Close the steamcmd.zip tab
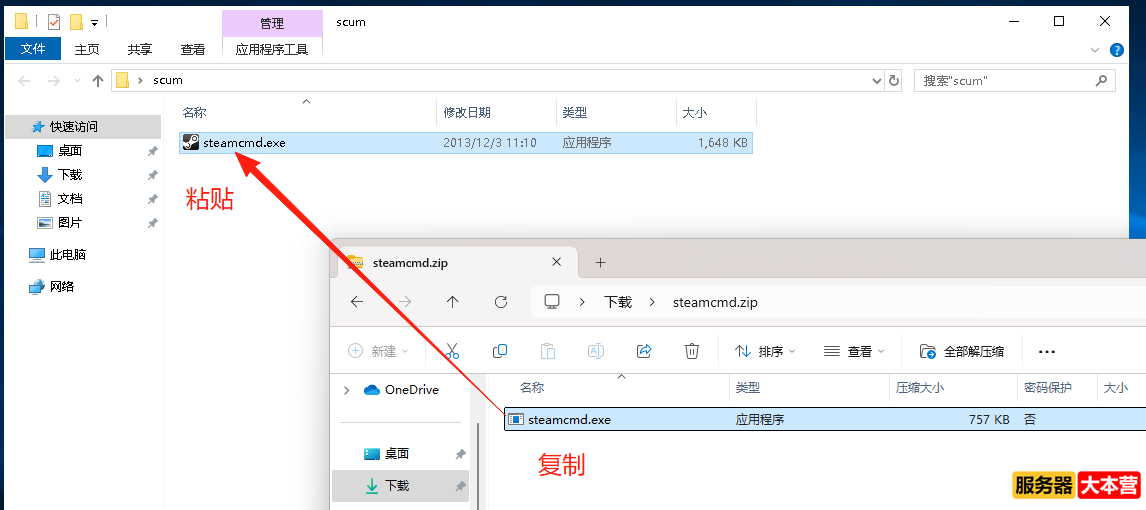The height and width of the screenshot is (510, 1146). pos(556,262)
